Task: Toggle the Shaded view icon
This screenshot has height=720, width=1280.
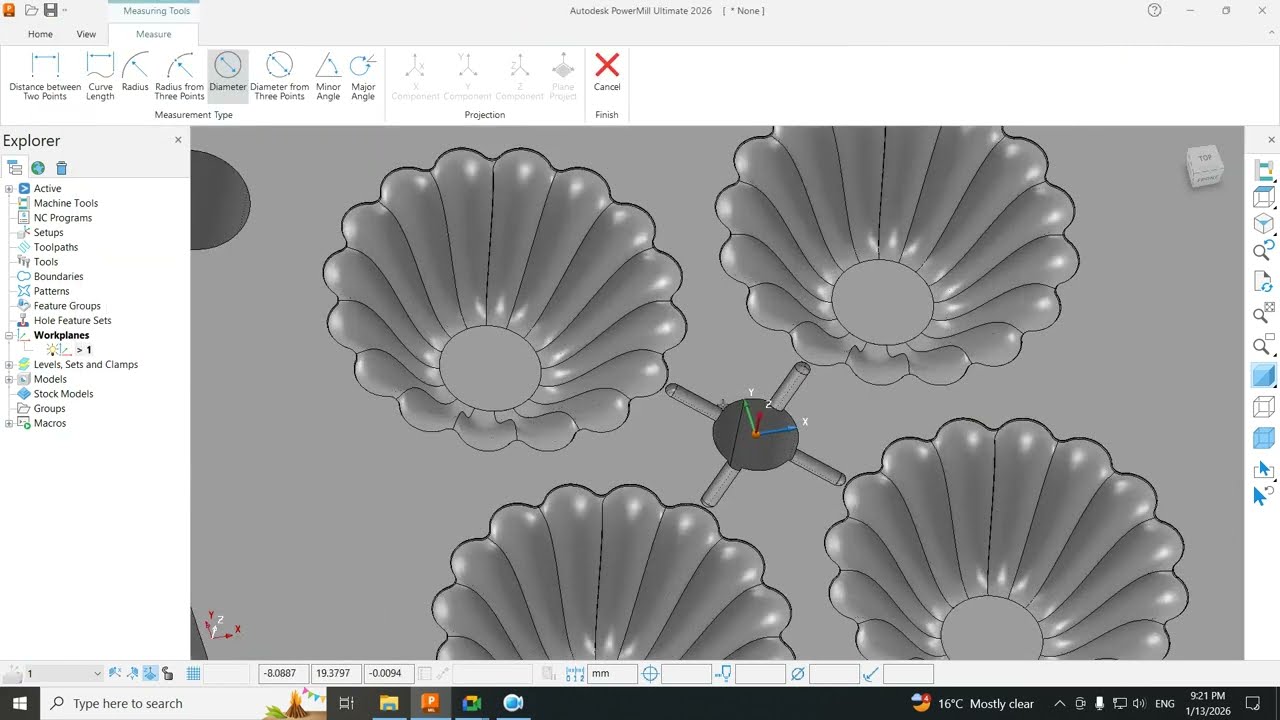Action: pos(1264,376)
